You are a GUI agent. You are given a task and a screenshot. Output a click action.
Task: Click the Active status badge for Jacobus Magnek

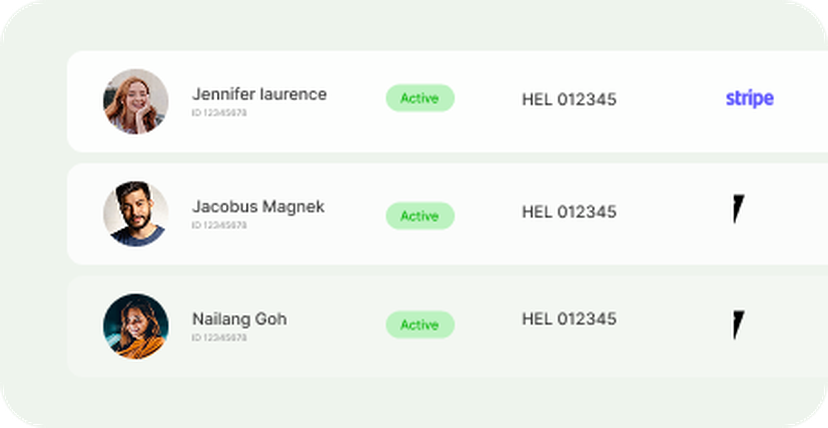[420, 215]
